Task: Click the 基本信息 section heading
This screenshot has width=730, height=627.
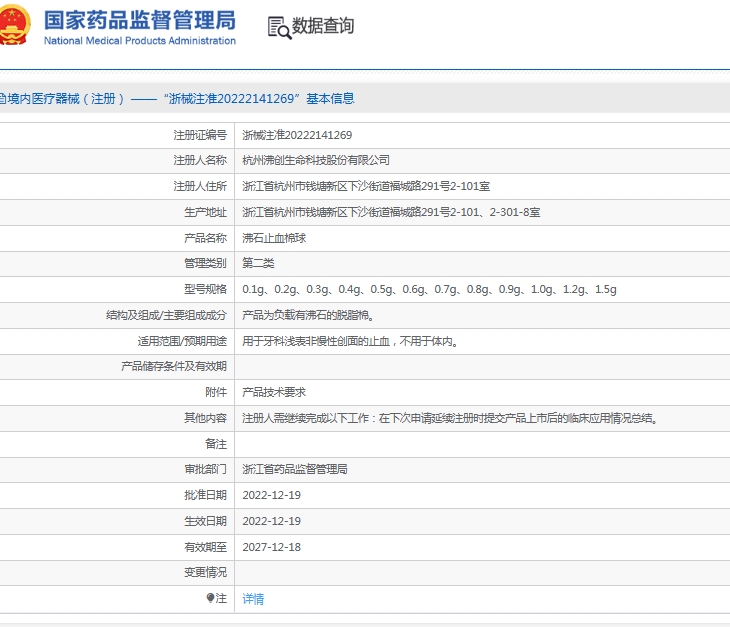Action: pyautogui.click(x=330, y=99)
